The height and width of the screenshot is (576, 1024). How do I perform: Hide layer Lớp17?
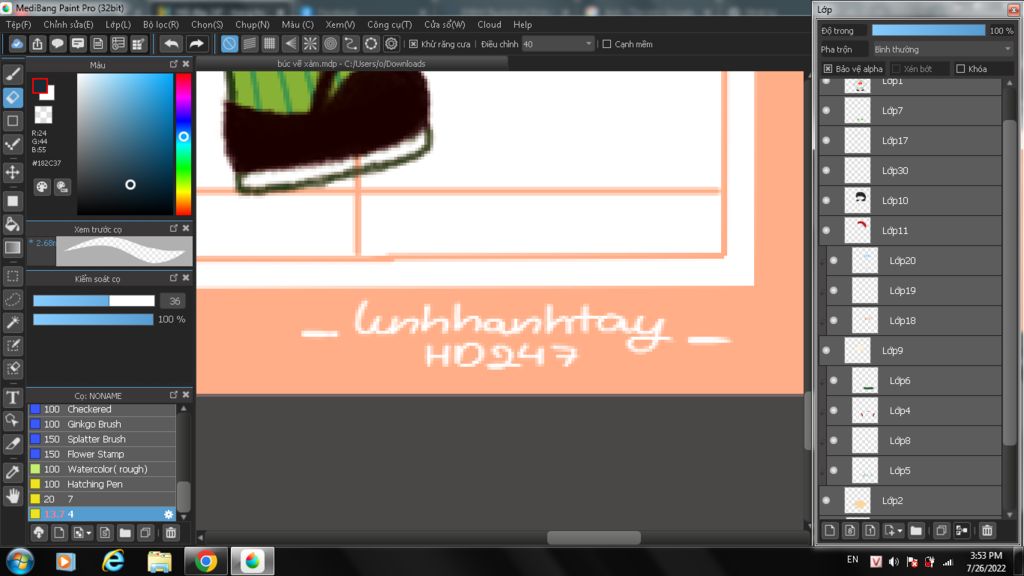pos(826,140)
